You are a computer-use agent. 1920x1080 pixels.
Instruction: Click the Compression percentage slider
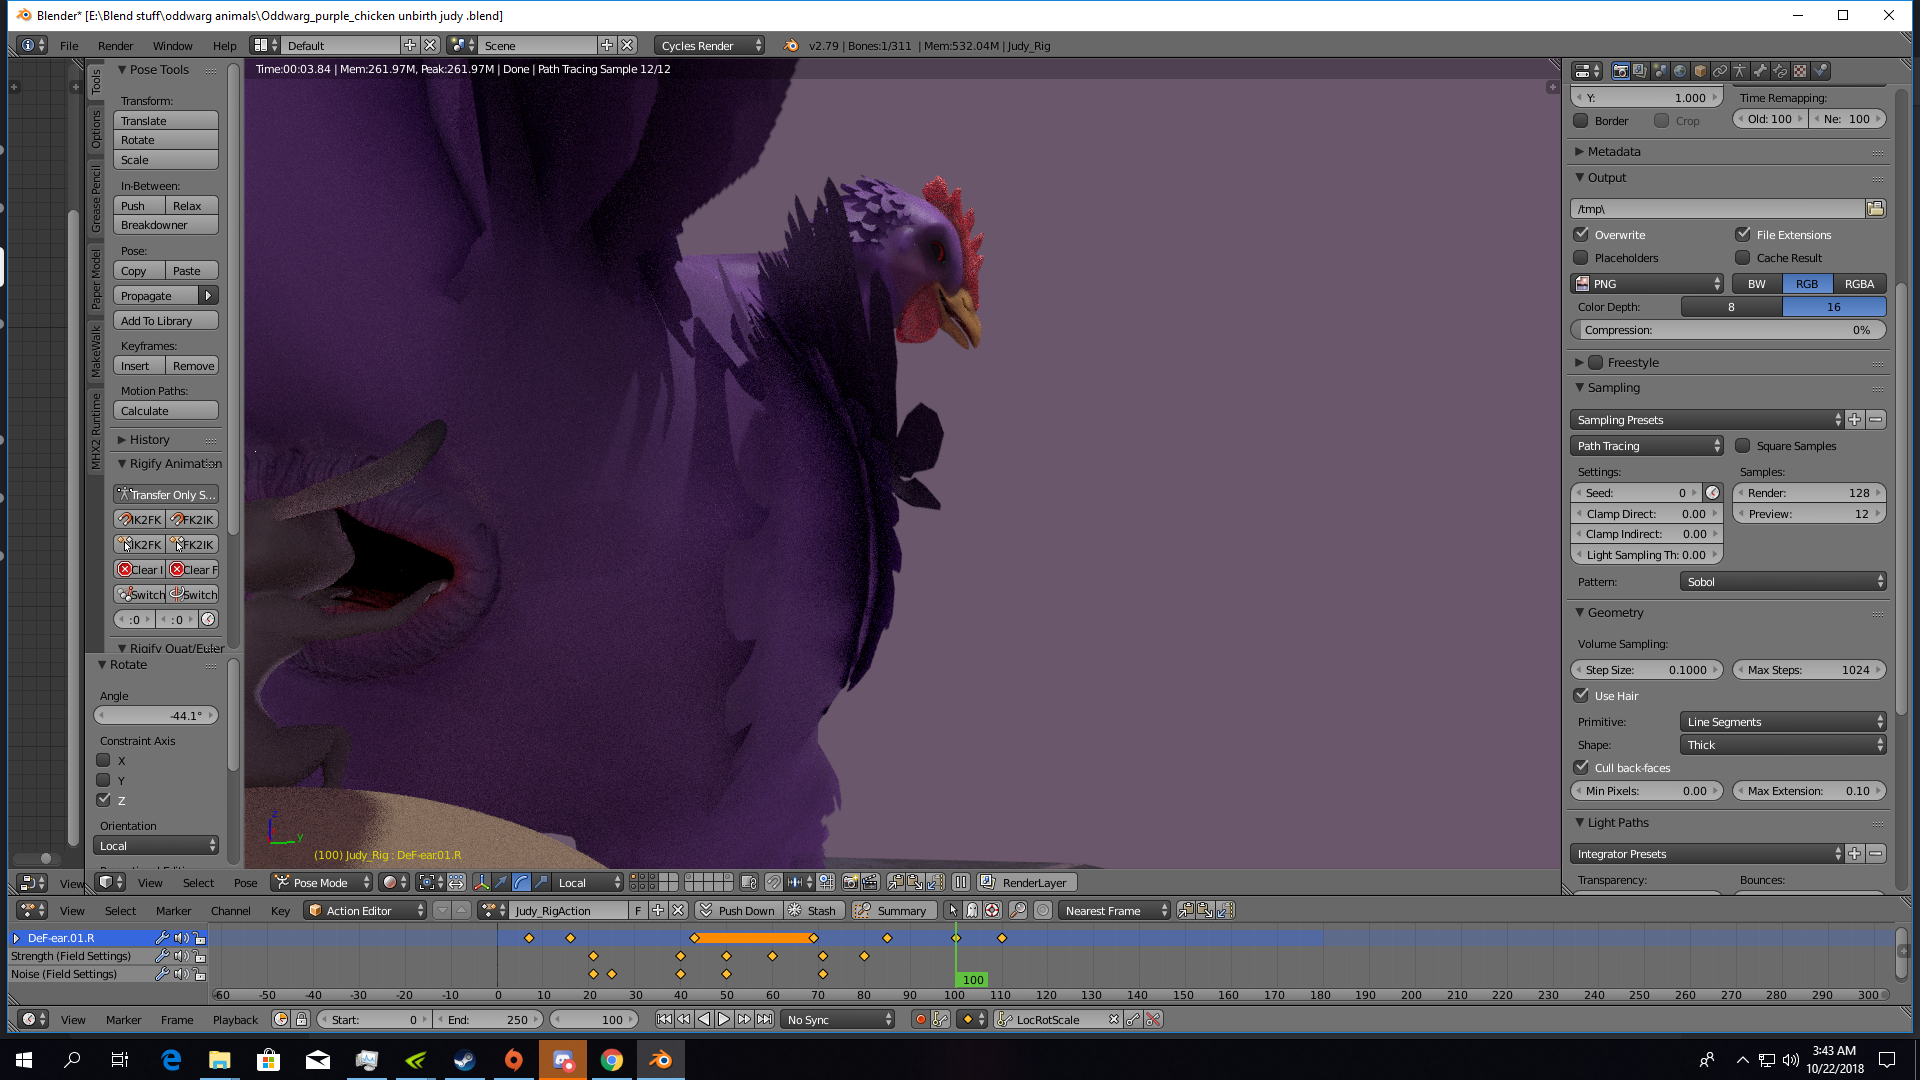[x=1727, y=330]
